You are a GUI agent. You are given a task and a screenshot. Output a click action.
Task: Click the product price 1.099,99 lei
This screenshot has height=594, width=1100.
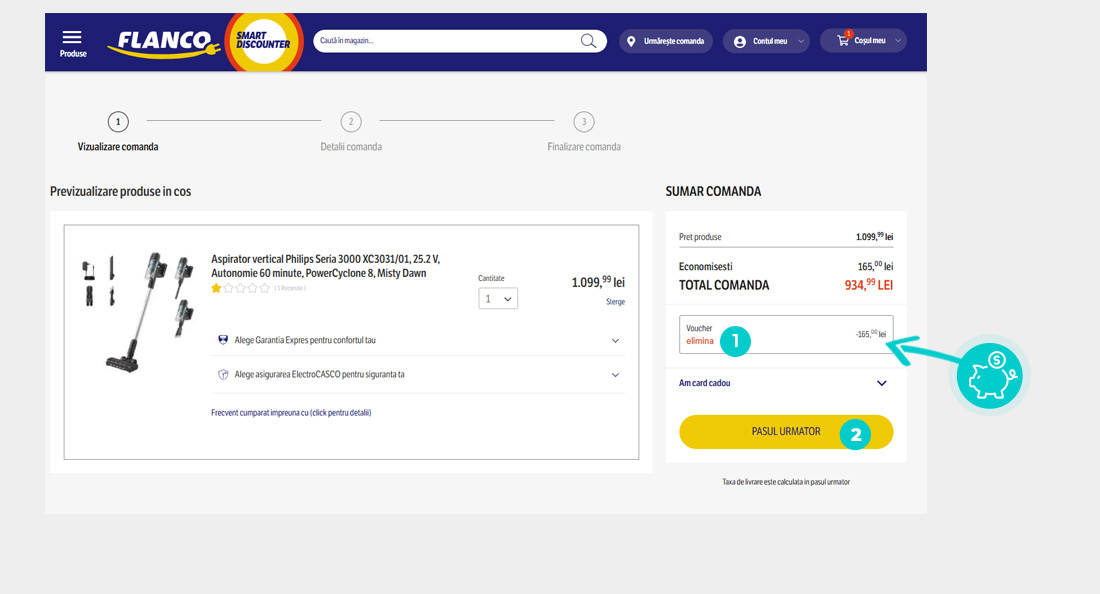(598, 282)
